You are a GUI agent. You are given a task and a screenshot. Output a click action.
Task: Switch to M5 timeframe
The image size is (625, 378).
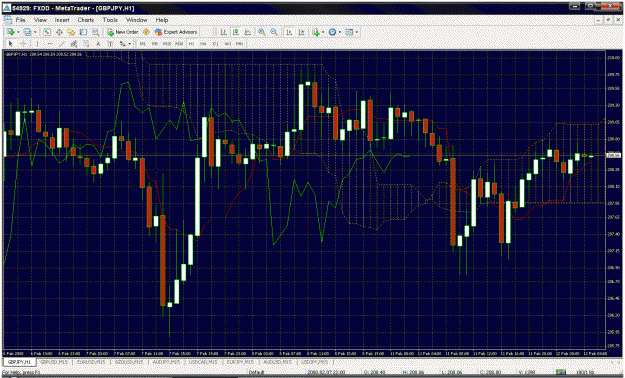tap(155, 44)
